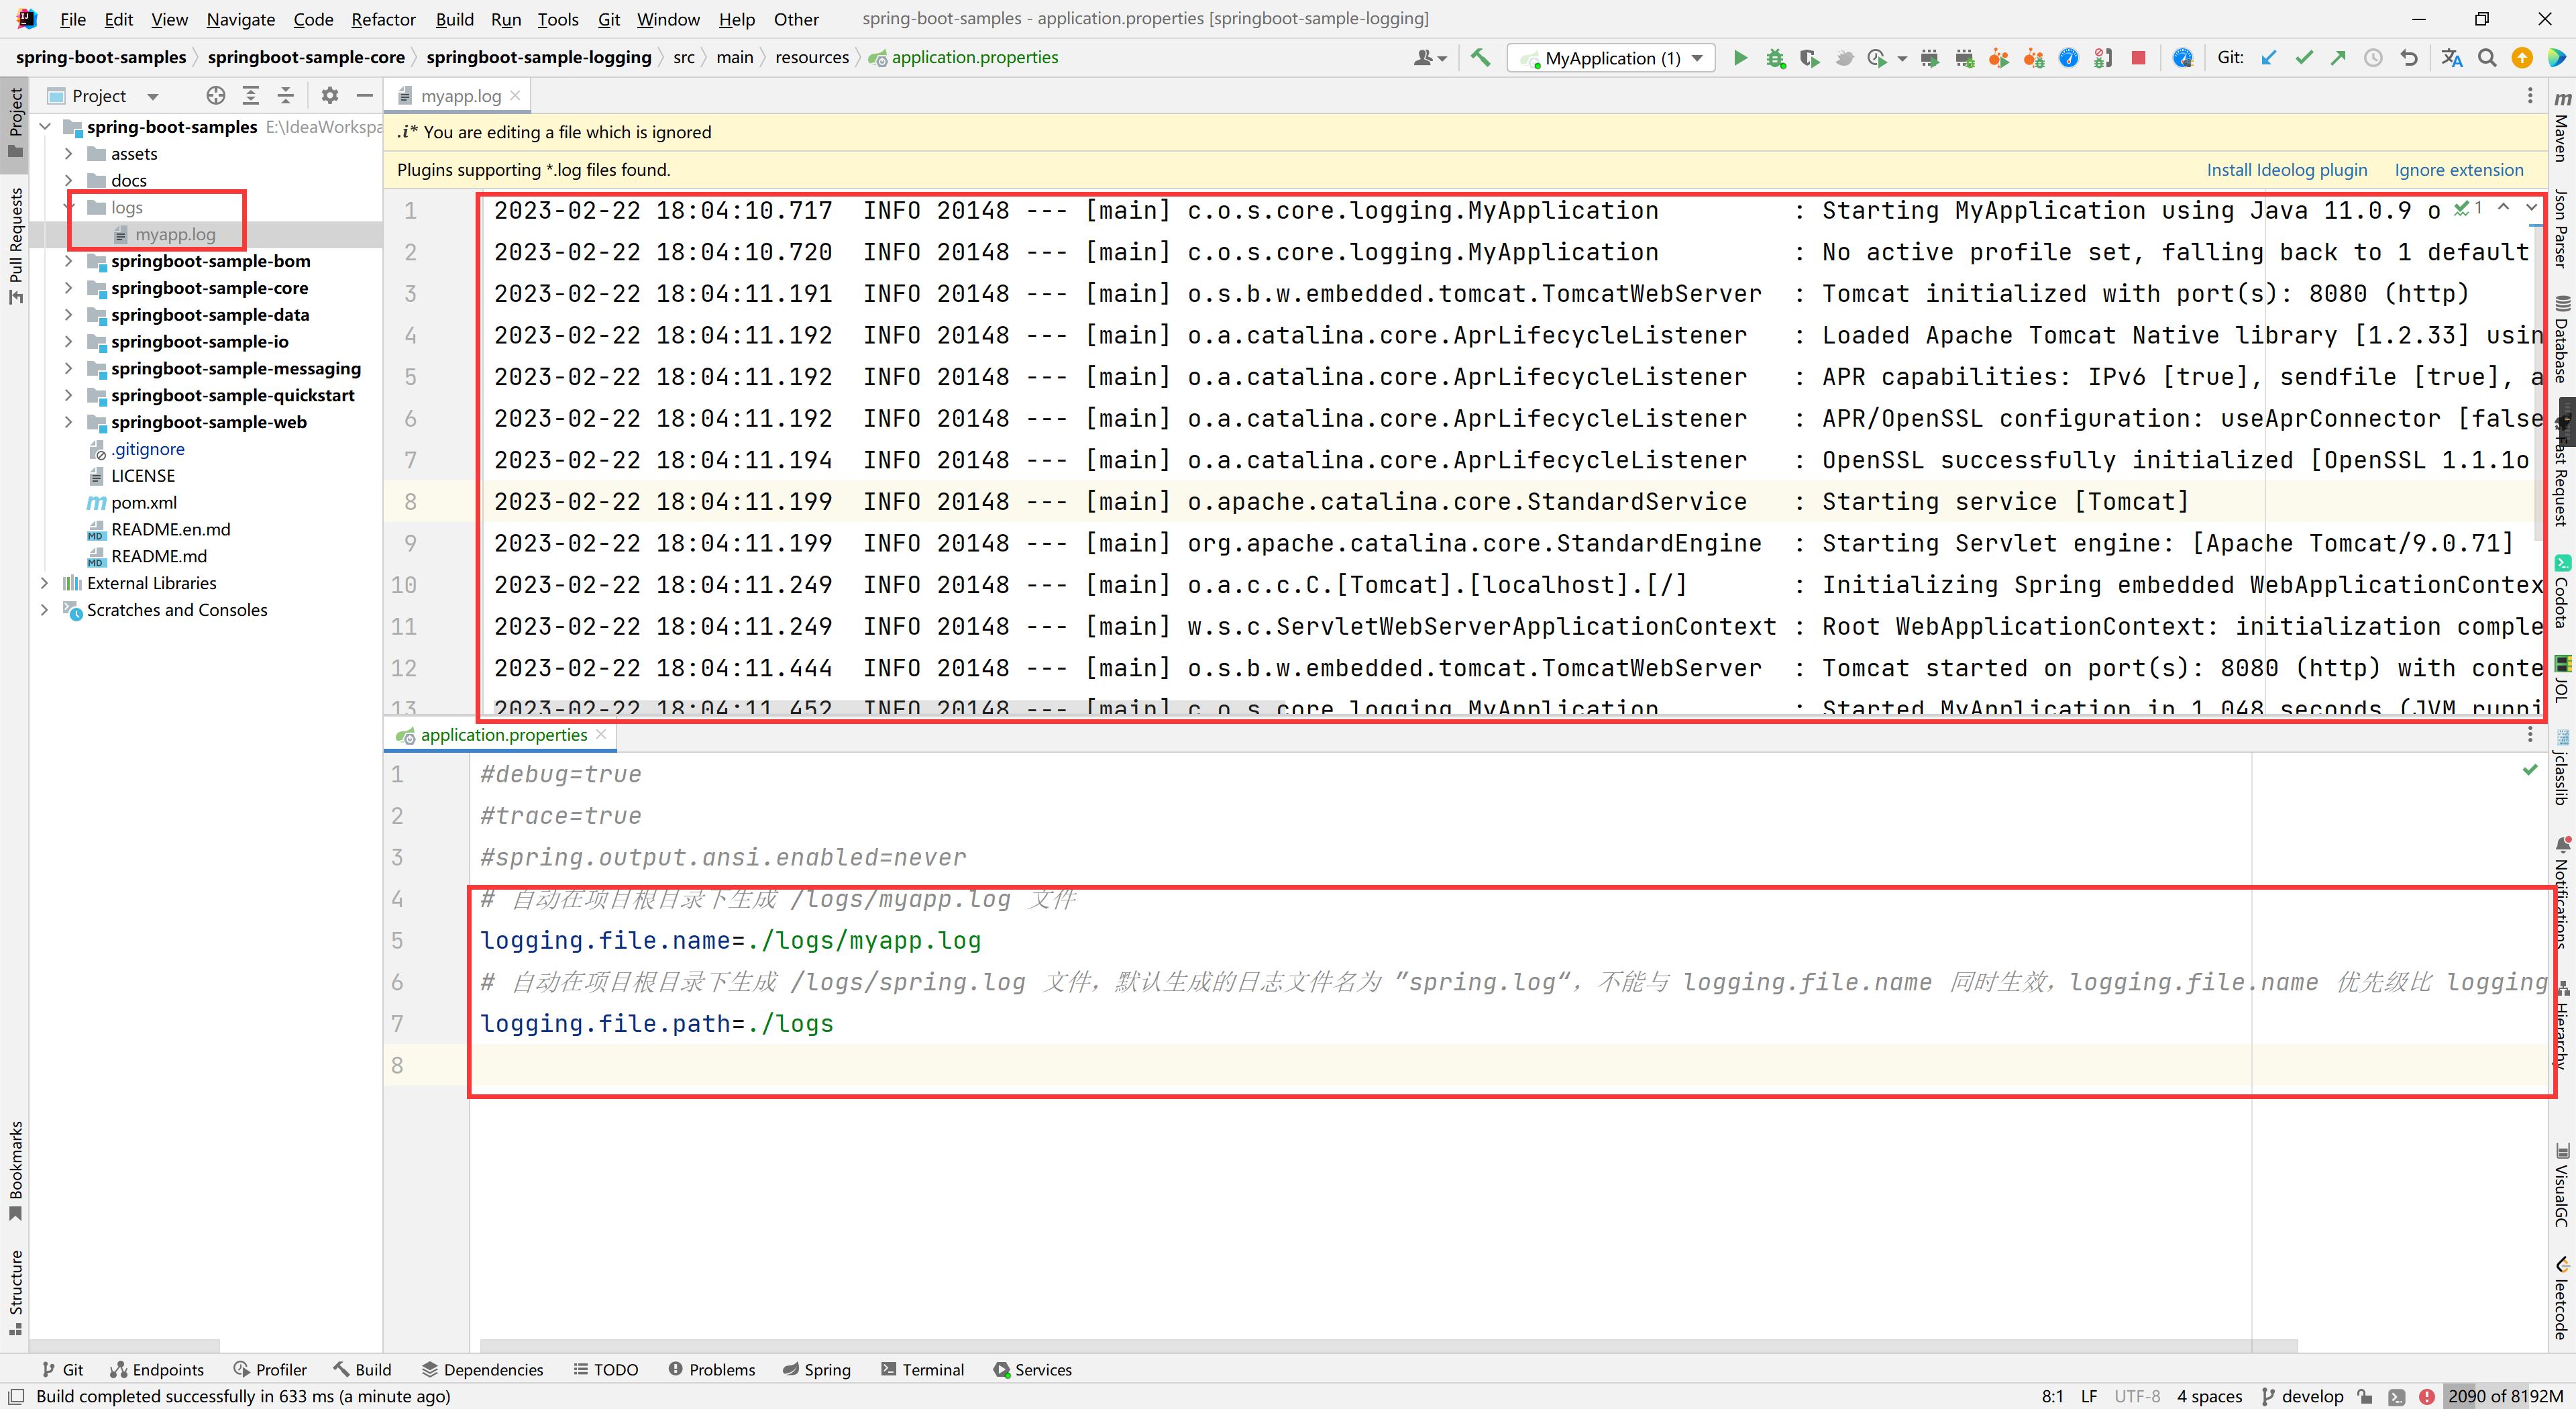Screen dimensions: 2576x1409
Task: Close the myapp.log tab
Action: click(515, 95)
